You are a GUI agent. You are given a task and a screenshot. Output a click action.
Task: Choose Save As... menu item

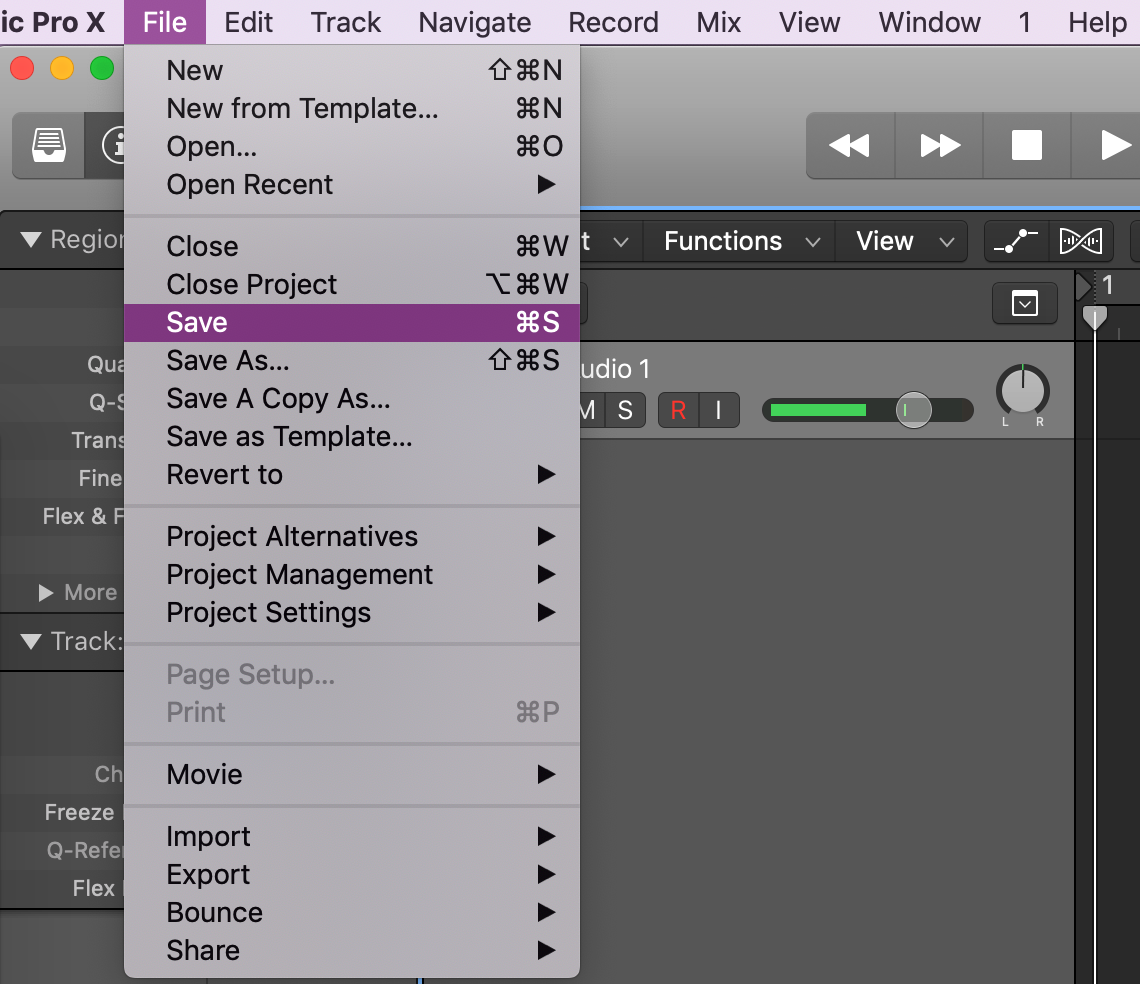352,361
